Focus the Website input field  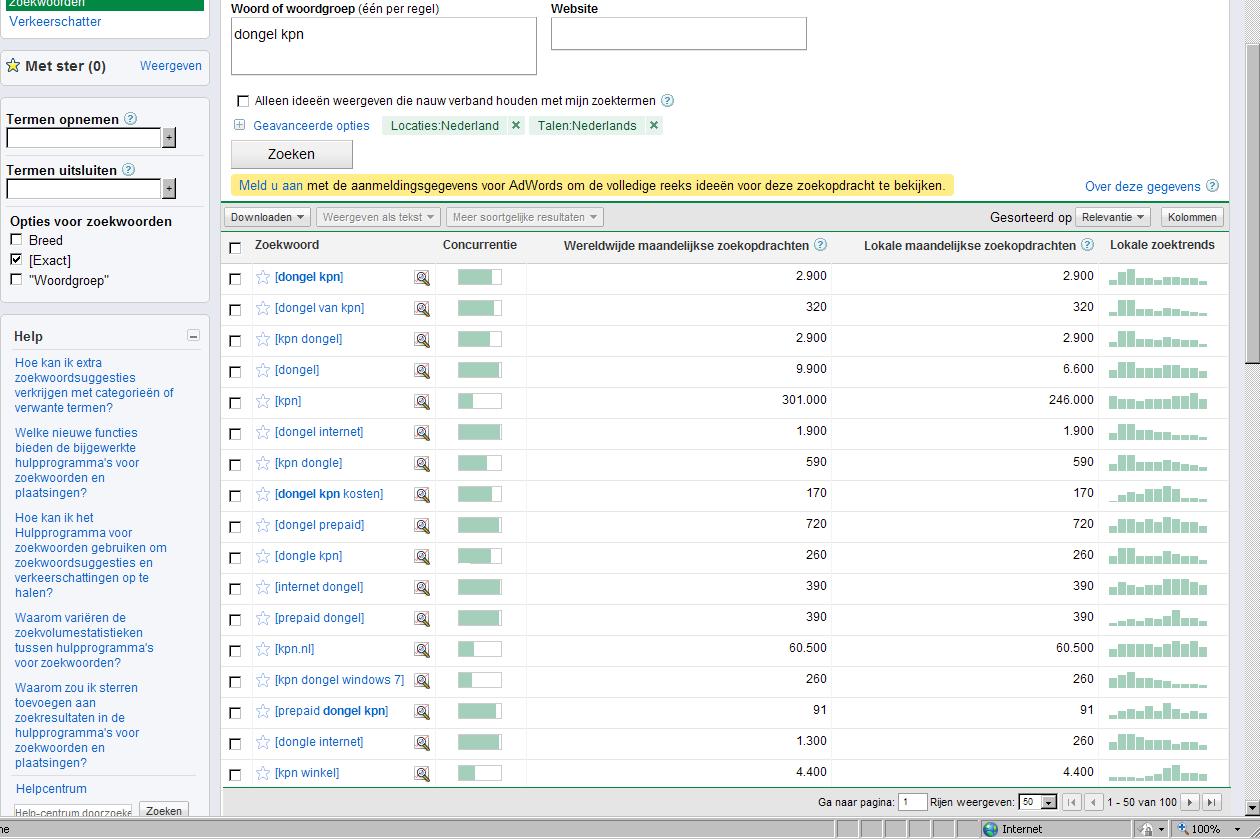click(678, 34)
